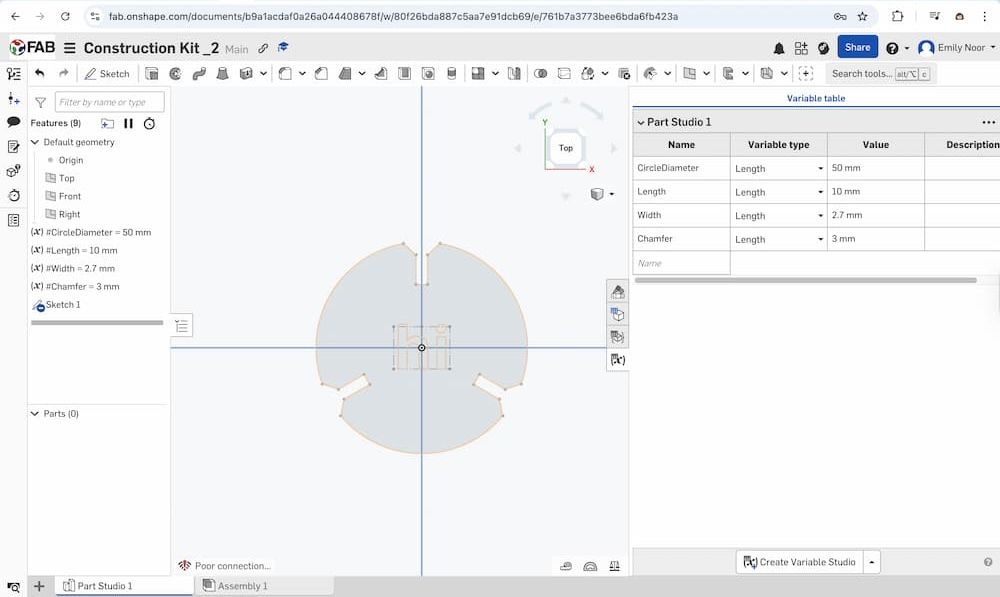Select the Revolve tool
The image size is (1000, 597).
click(x=175, y=74)
